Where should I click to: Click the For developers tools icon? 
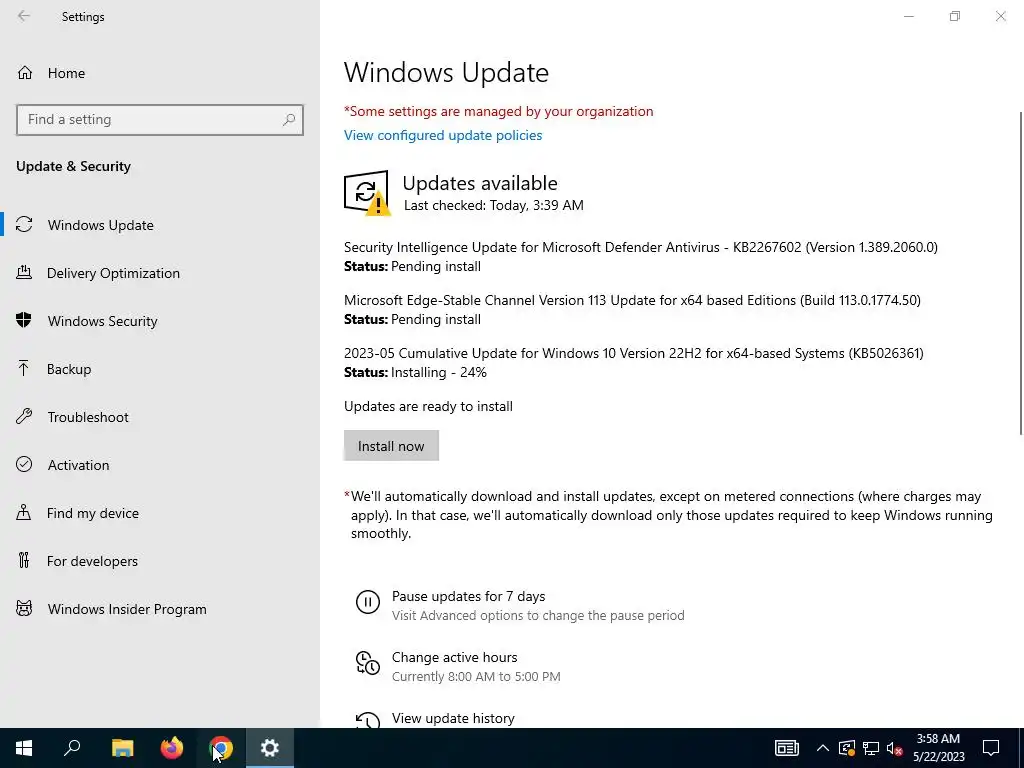point(24,560)
